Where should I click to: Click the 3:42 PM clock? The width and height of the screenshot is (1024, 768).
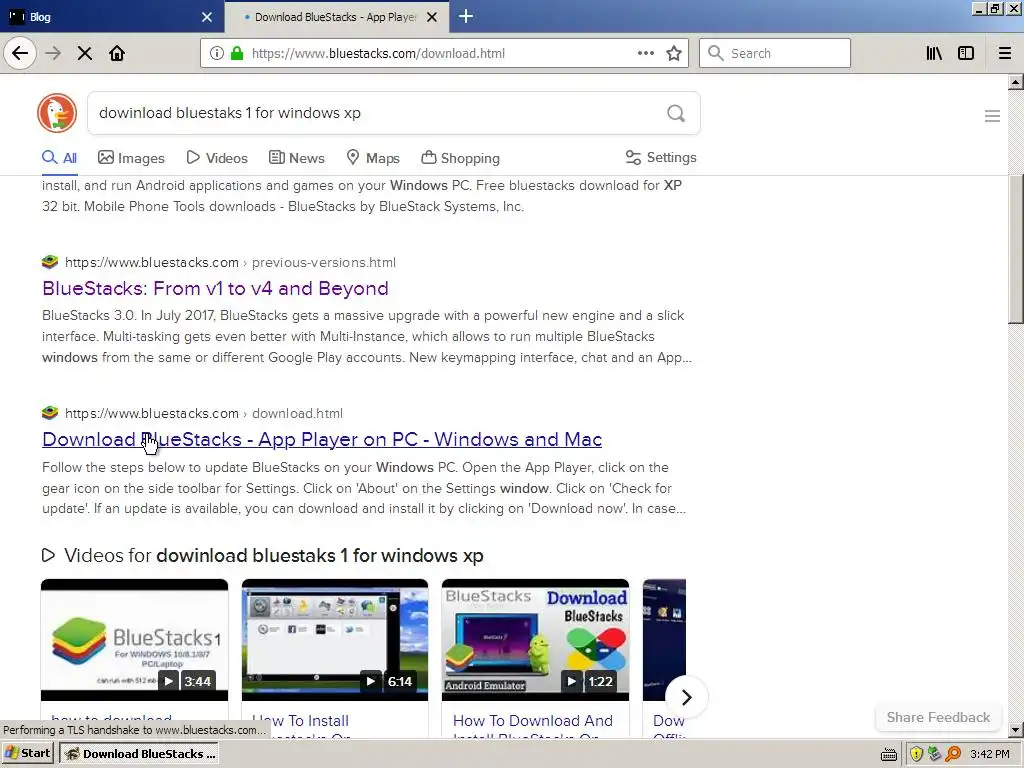[x=990, y=754]
